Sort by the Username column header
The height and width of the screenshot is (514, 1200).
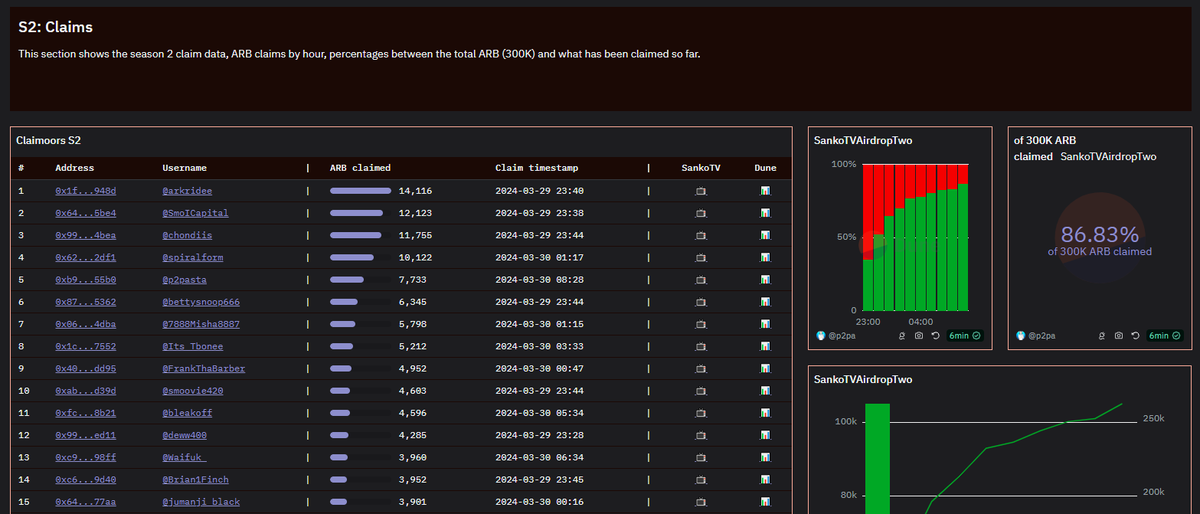pos(185,168)
